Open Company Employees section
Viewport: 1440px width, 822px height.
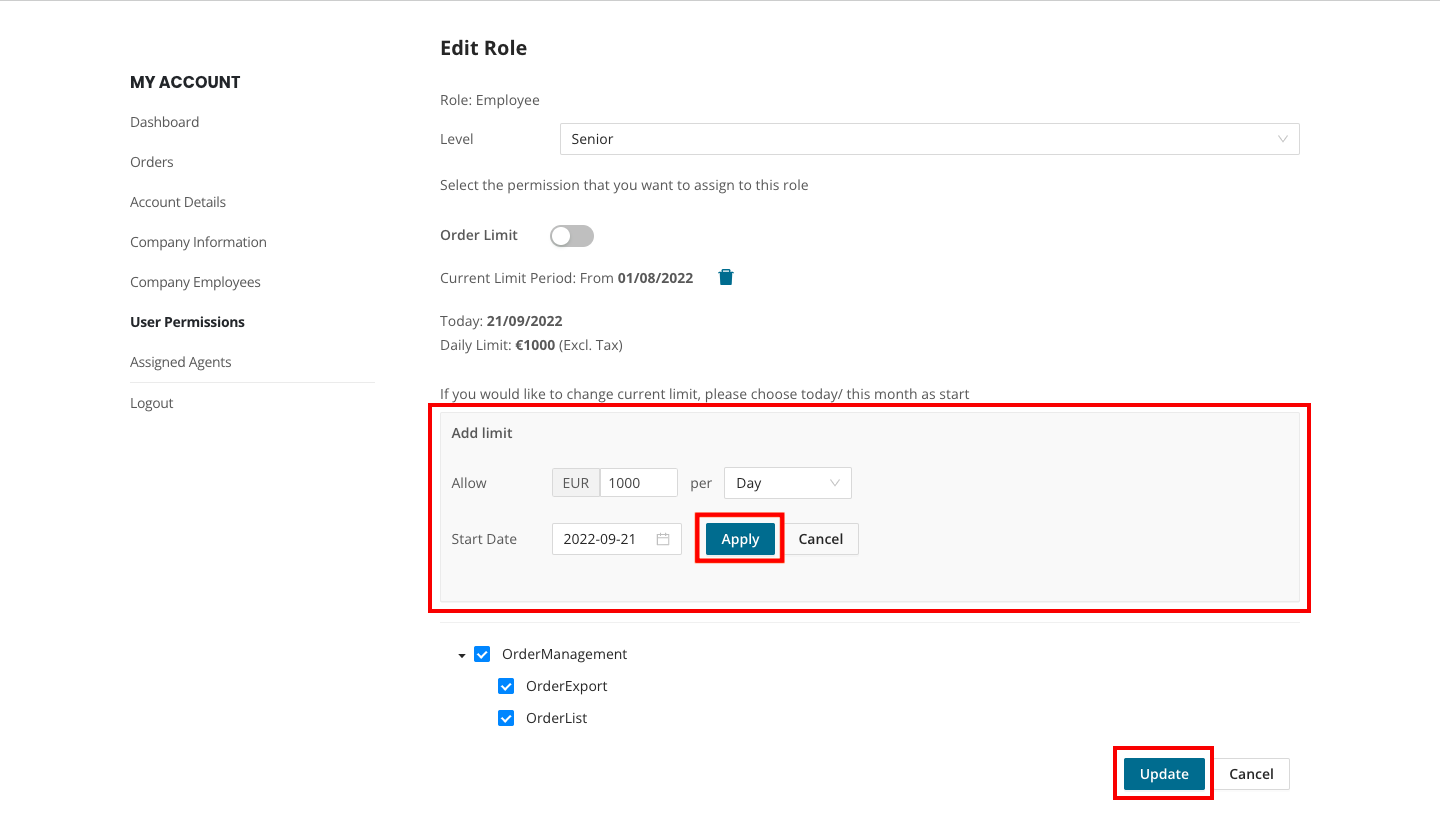[x=195, y=282]
